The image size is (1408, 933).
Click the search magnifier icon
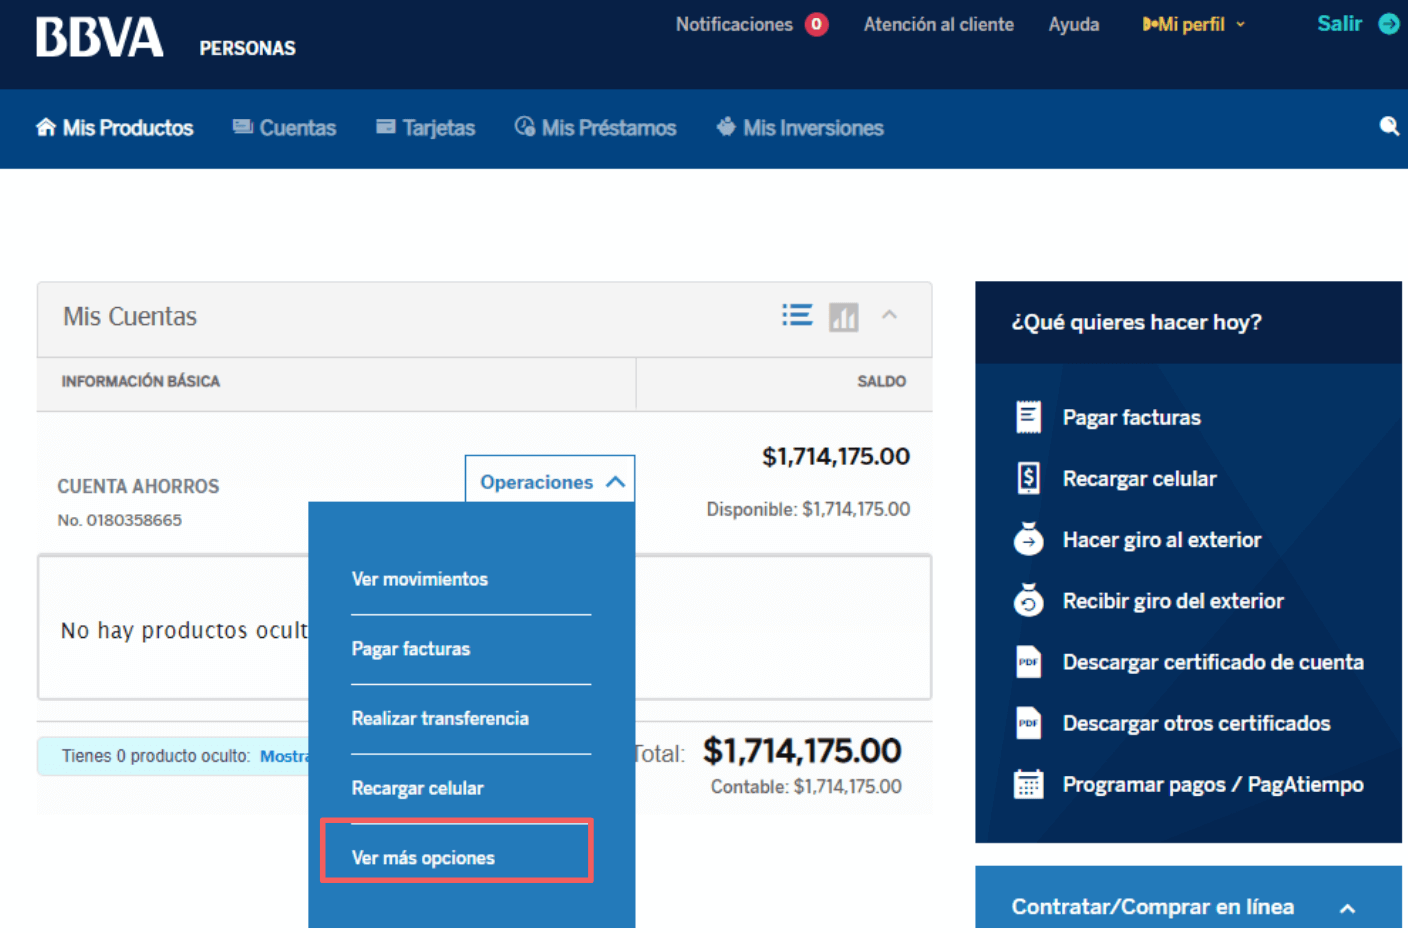click(1389, 126)
